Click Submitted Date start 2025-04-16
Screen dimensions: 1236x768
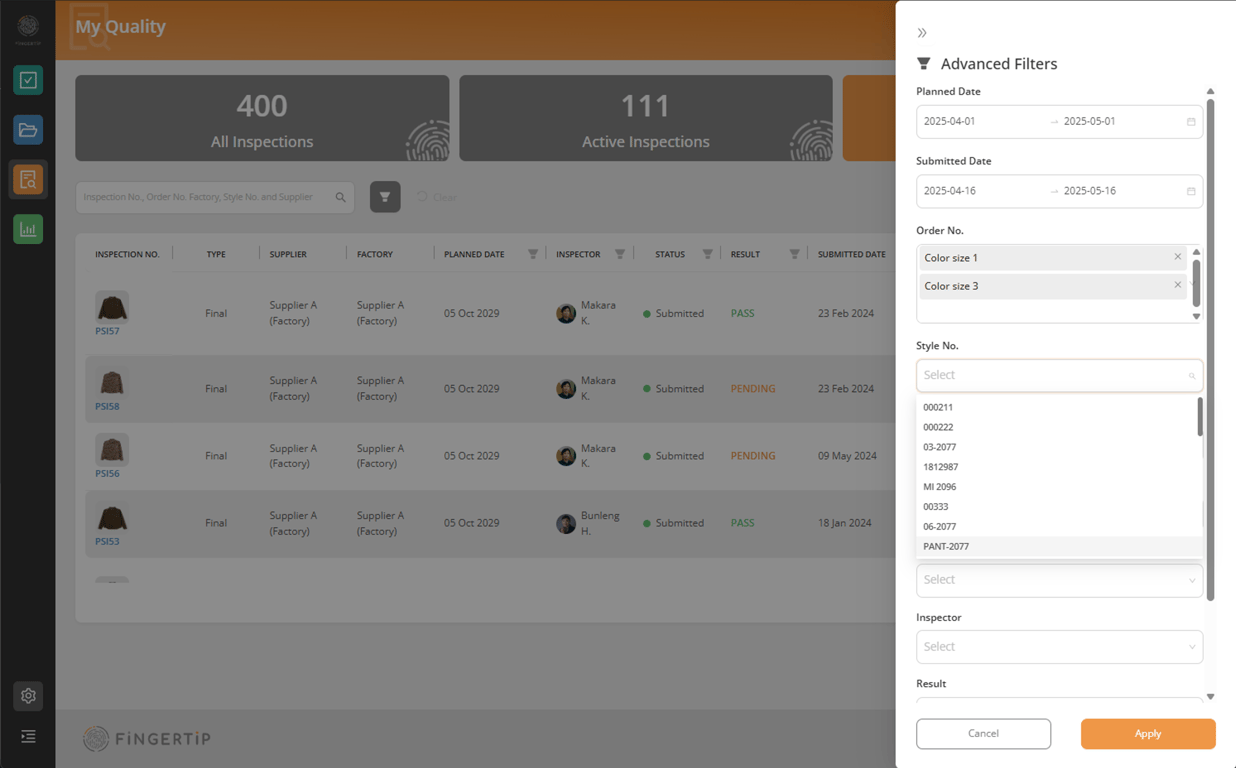pyautogui.click(x=949, y=190)
